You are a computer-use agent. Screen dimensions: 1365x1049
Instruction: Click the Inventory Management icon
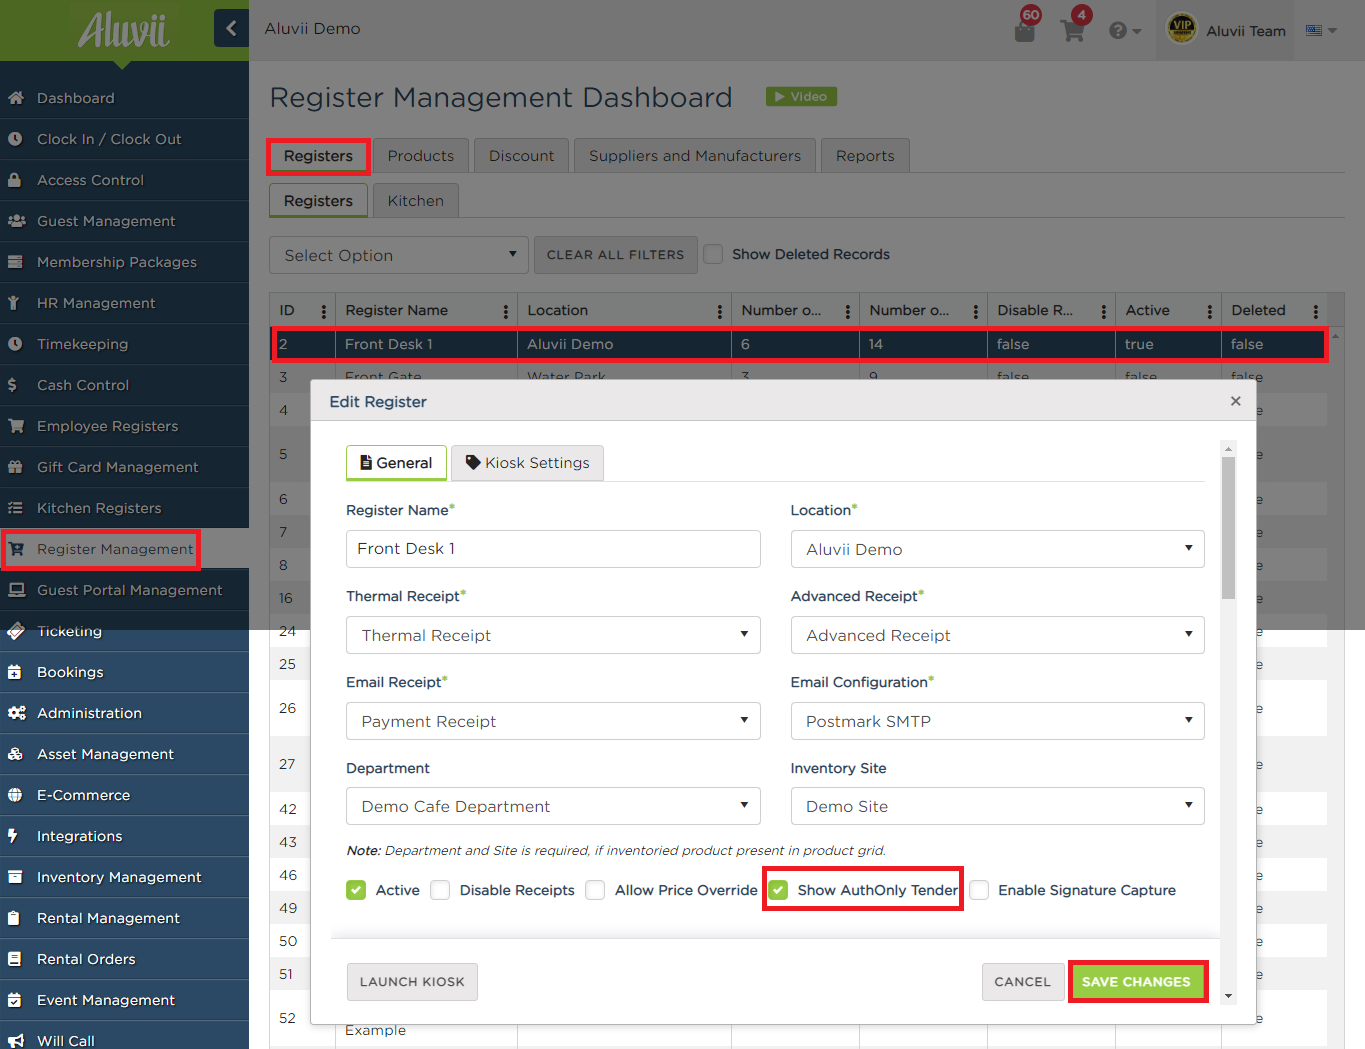coord(16,877)
